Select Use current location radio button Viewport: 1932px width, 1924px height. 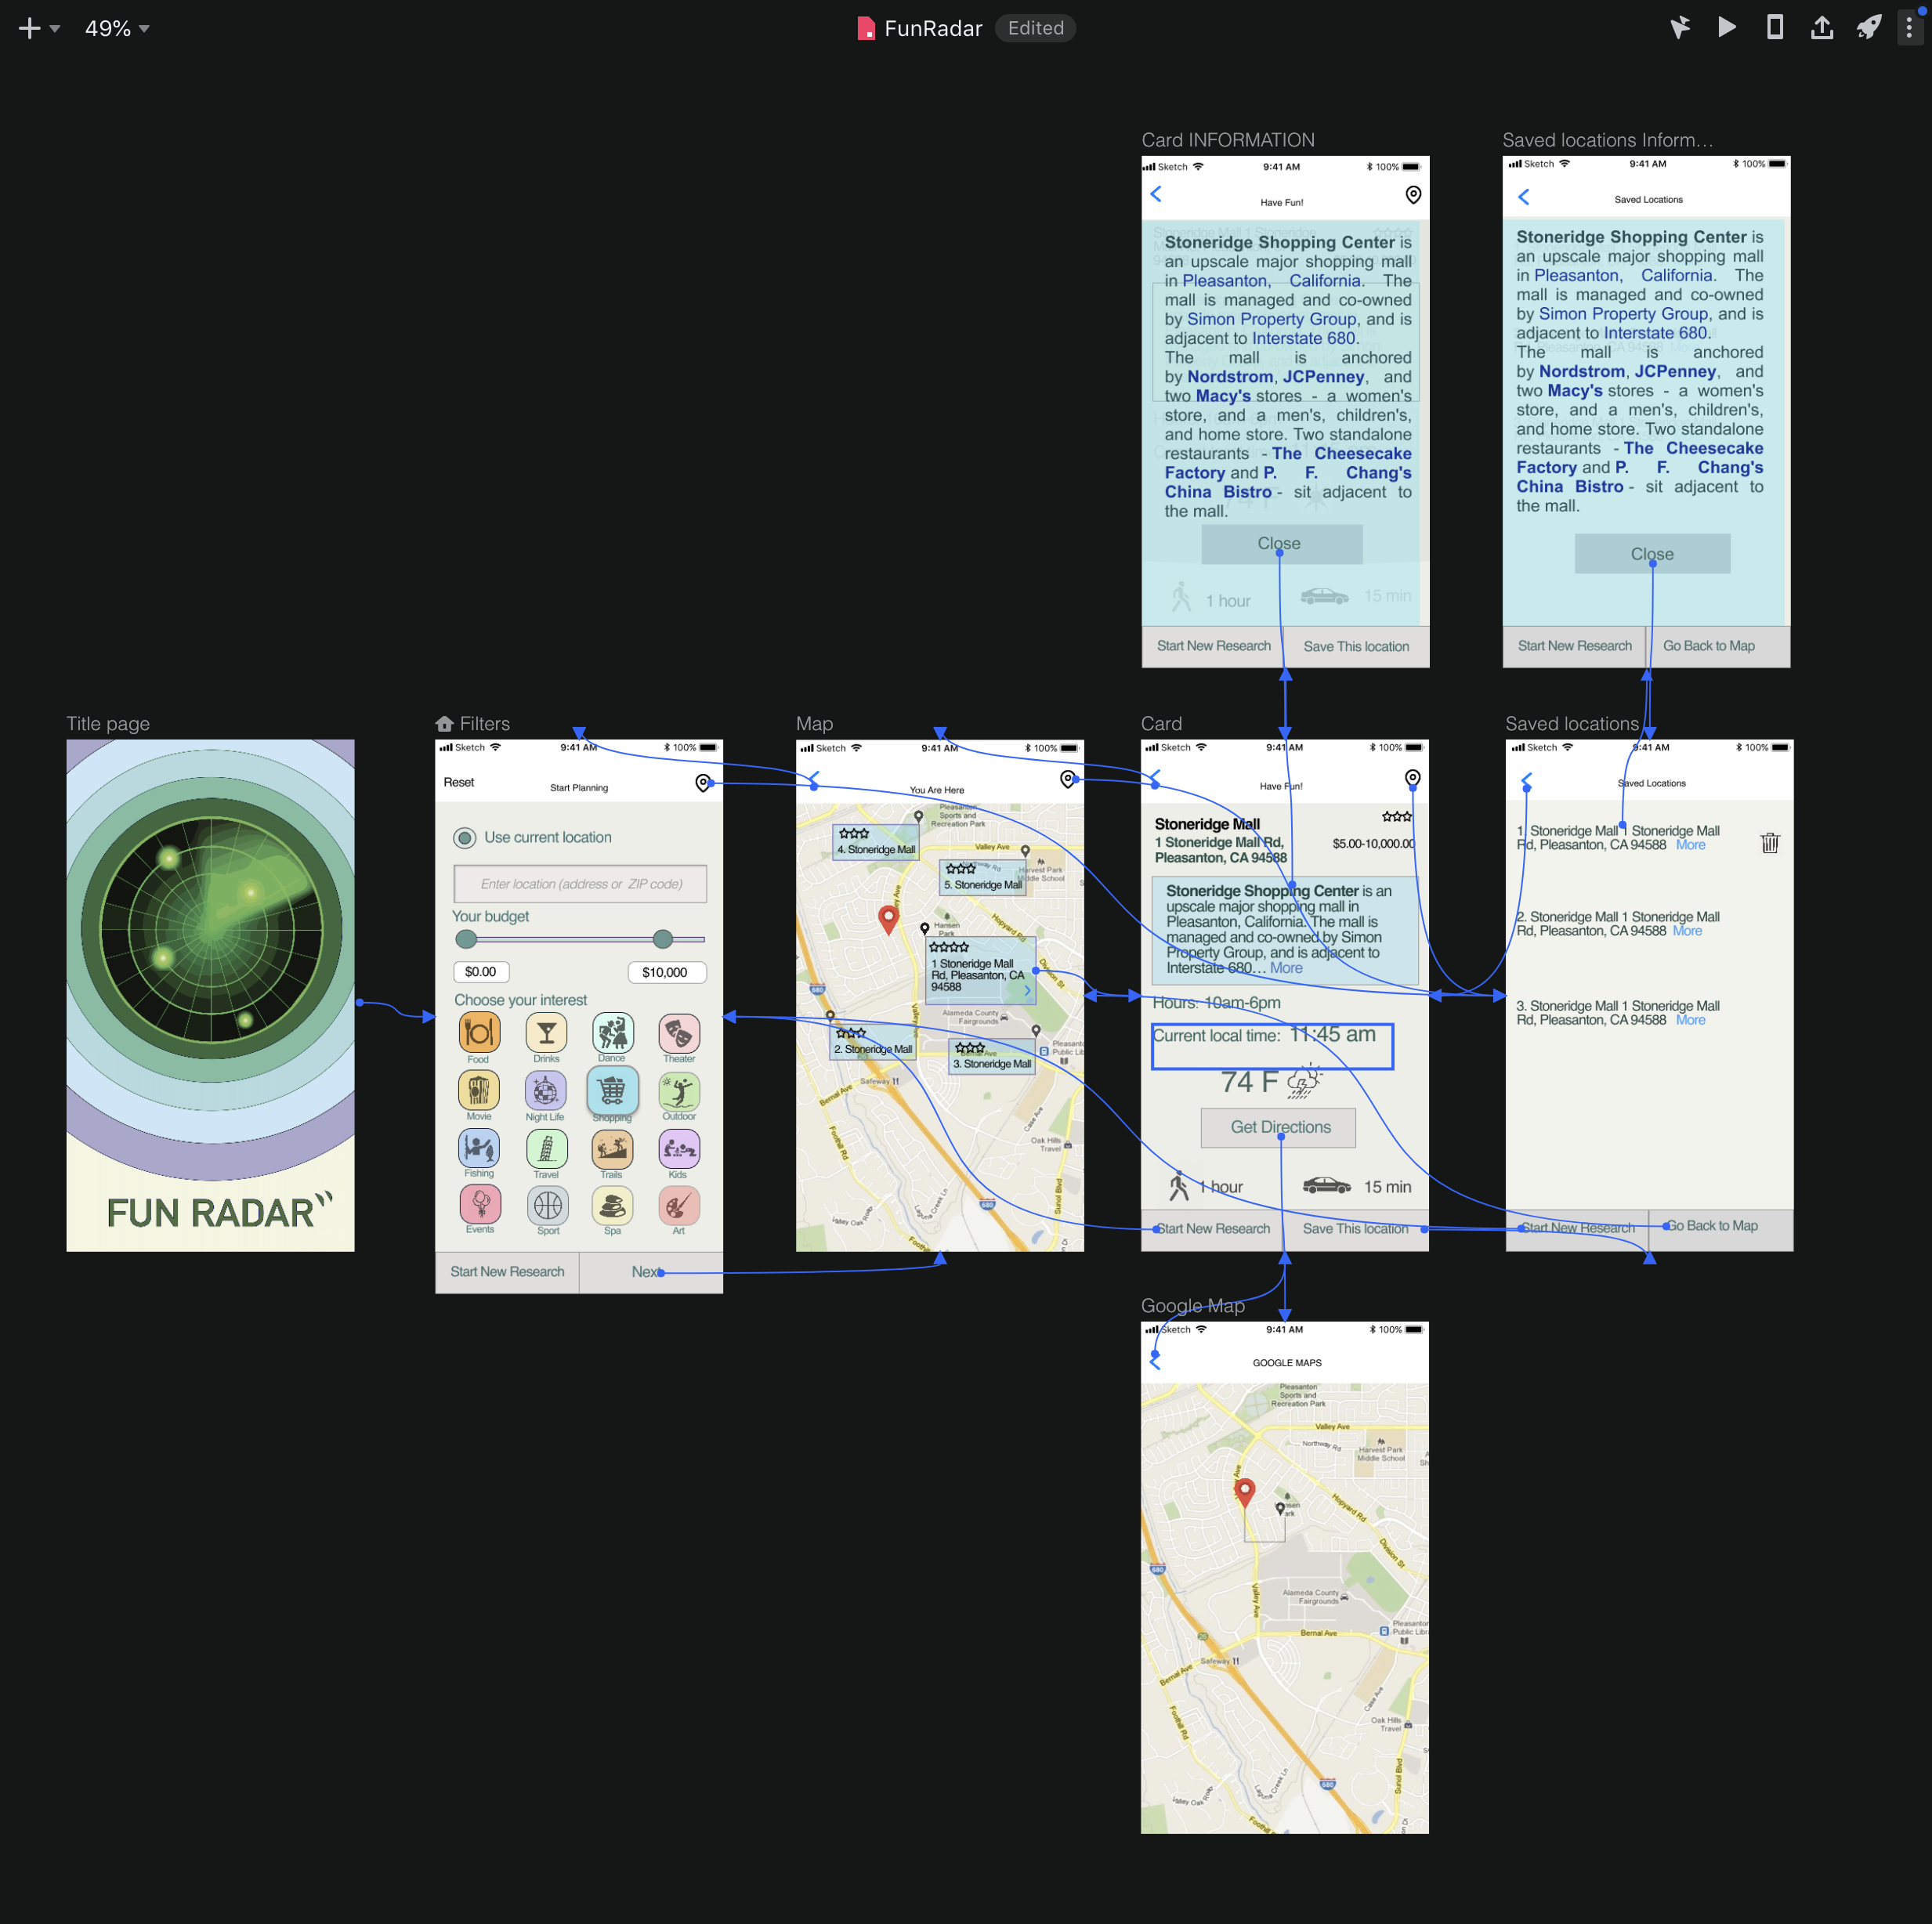465,837
